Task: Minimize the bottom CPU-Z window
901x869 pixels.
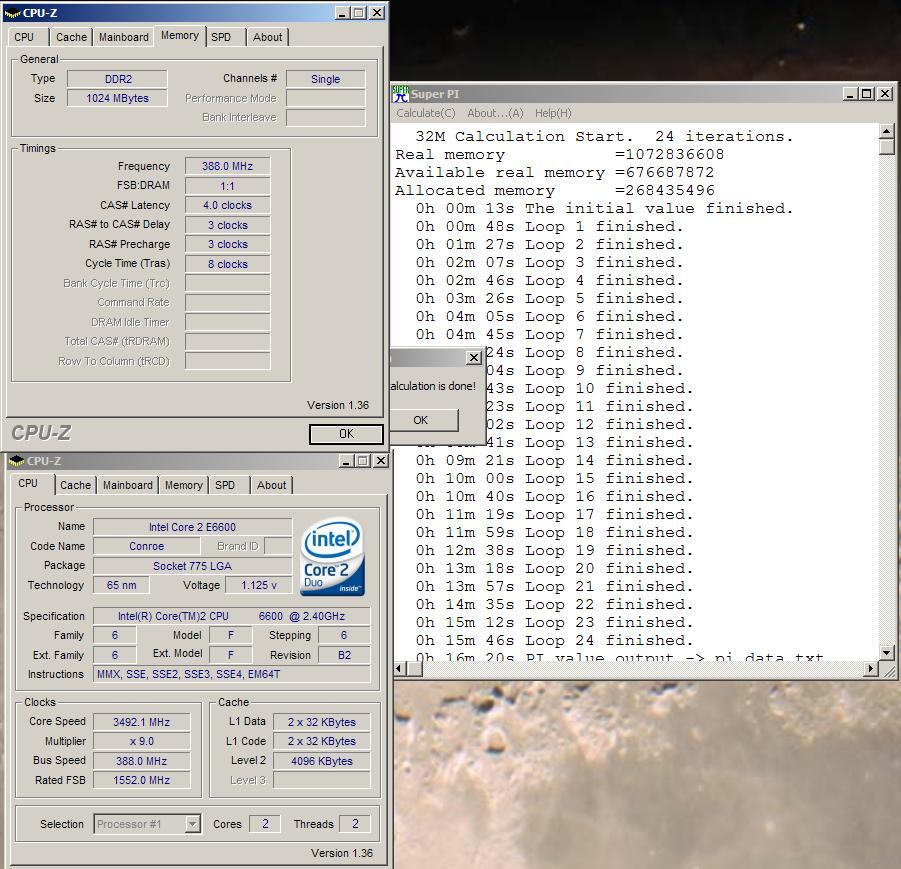Action: 346,461
